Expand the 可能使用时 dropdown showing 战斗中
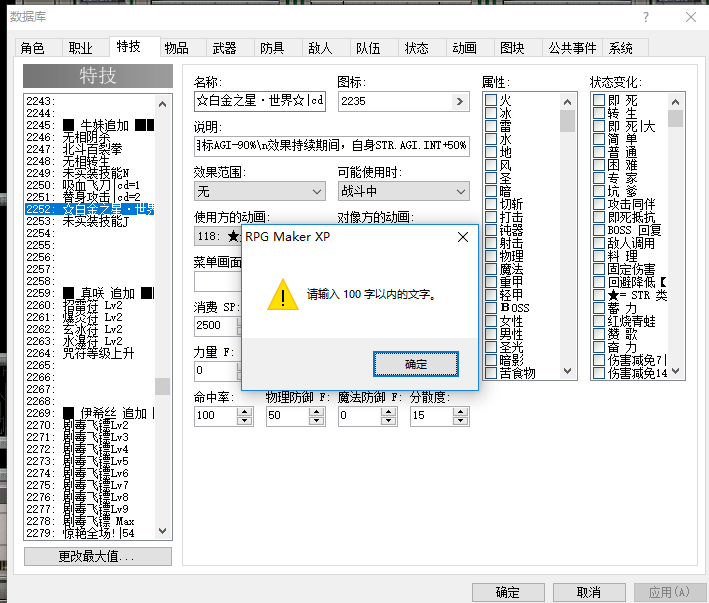The width and height of the screenshot is (709, 603). pos(404,192)
